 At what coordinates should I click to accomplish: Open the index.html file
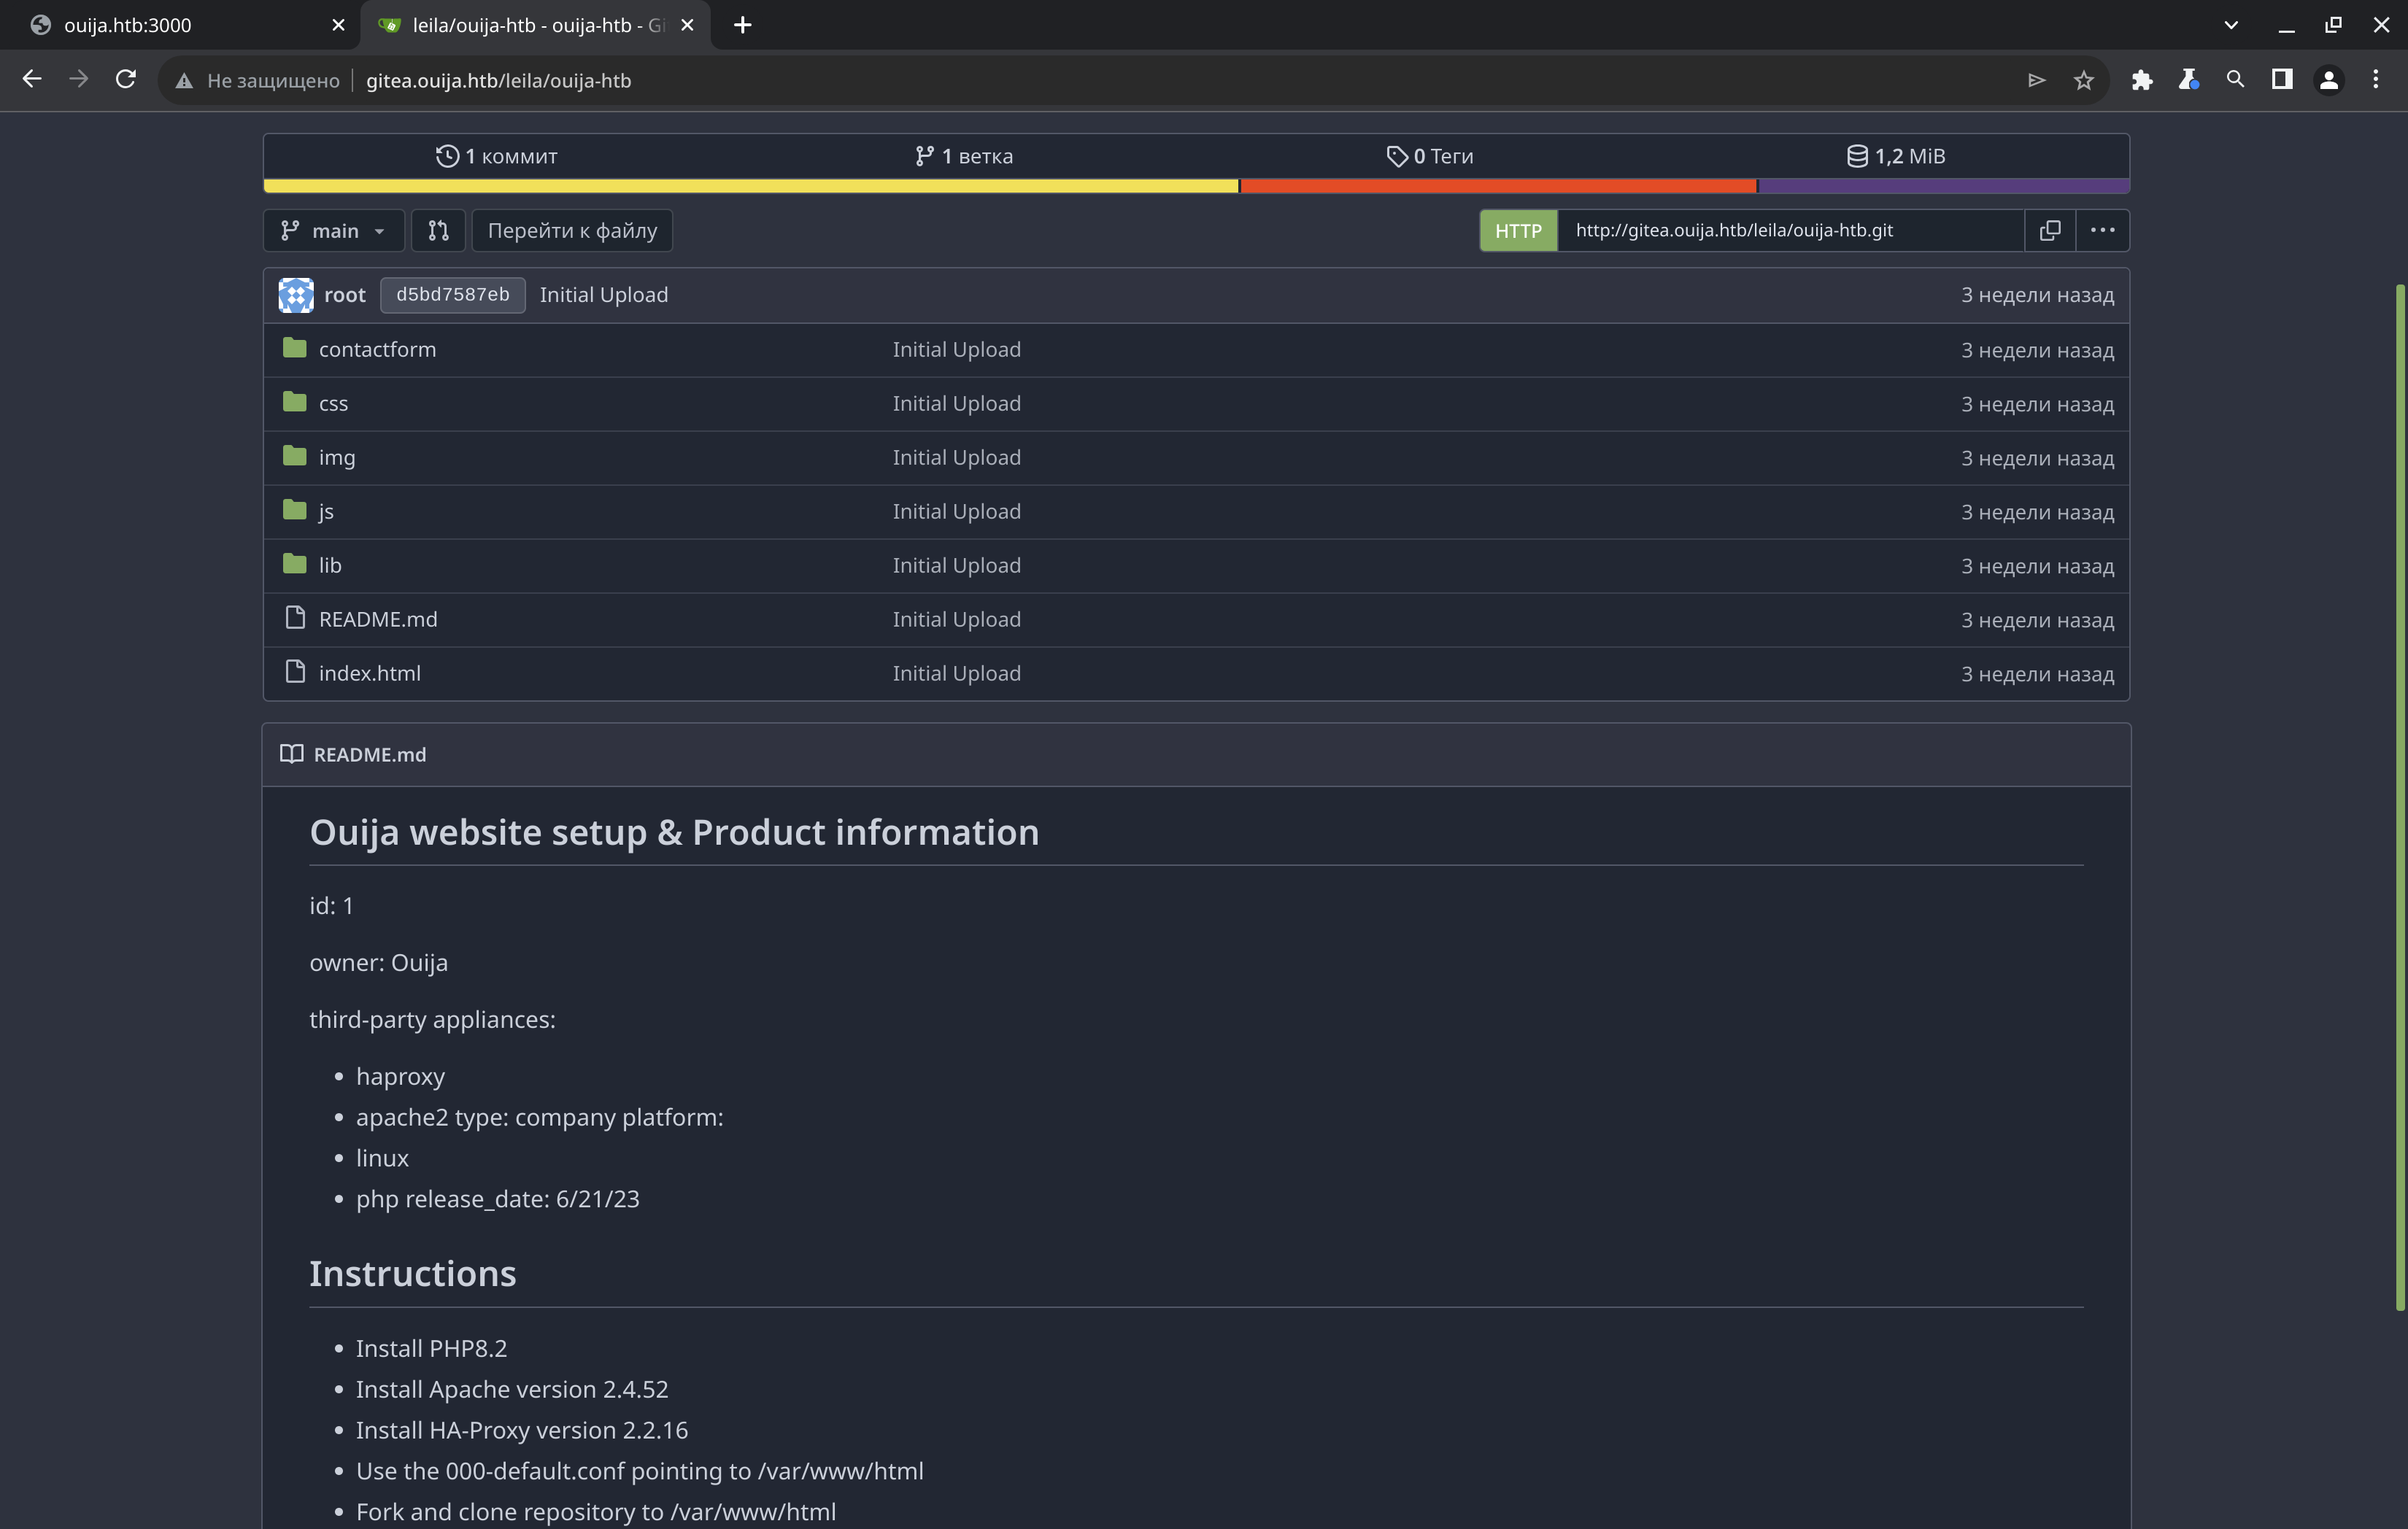pyautogui.click(x=370, y=674)
